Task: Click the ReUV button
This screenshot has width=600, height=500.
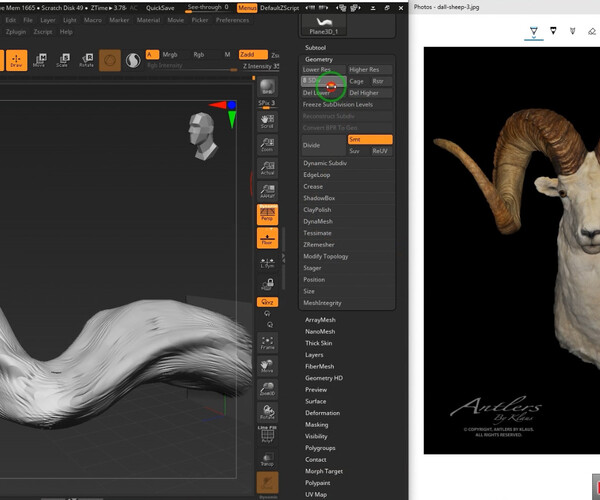Action: 381,151
